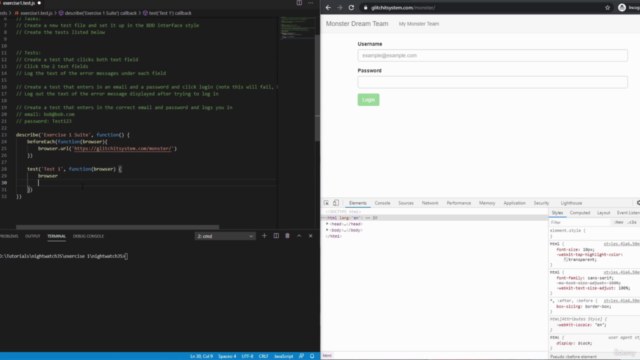This screenshot has height=360, width=640.
Task: Click the Monster Dream Team brand link
Action: coord(357,24)
